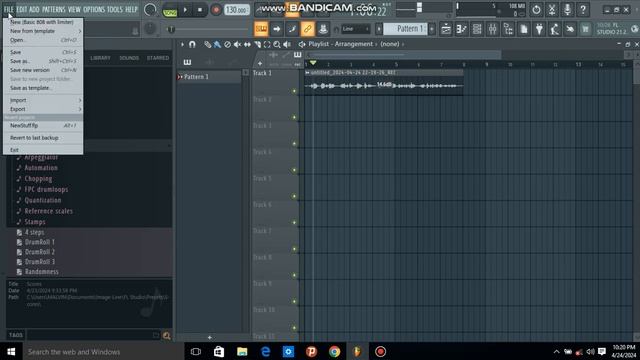Viewport: 640px width, 360px height.
Task: Choose Open… from File menu
Action: 43,40
